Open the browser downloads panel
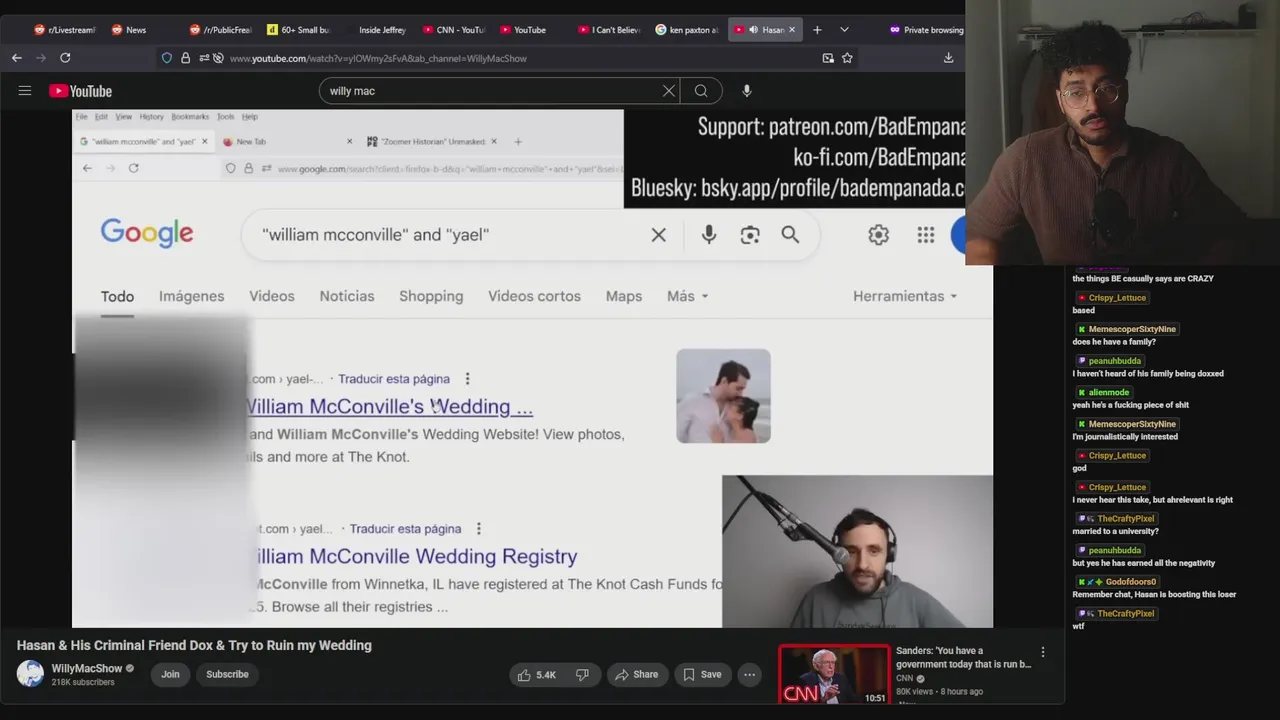Screen dimensions: 1280x720 (948, 58)
